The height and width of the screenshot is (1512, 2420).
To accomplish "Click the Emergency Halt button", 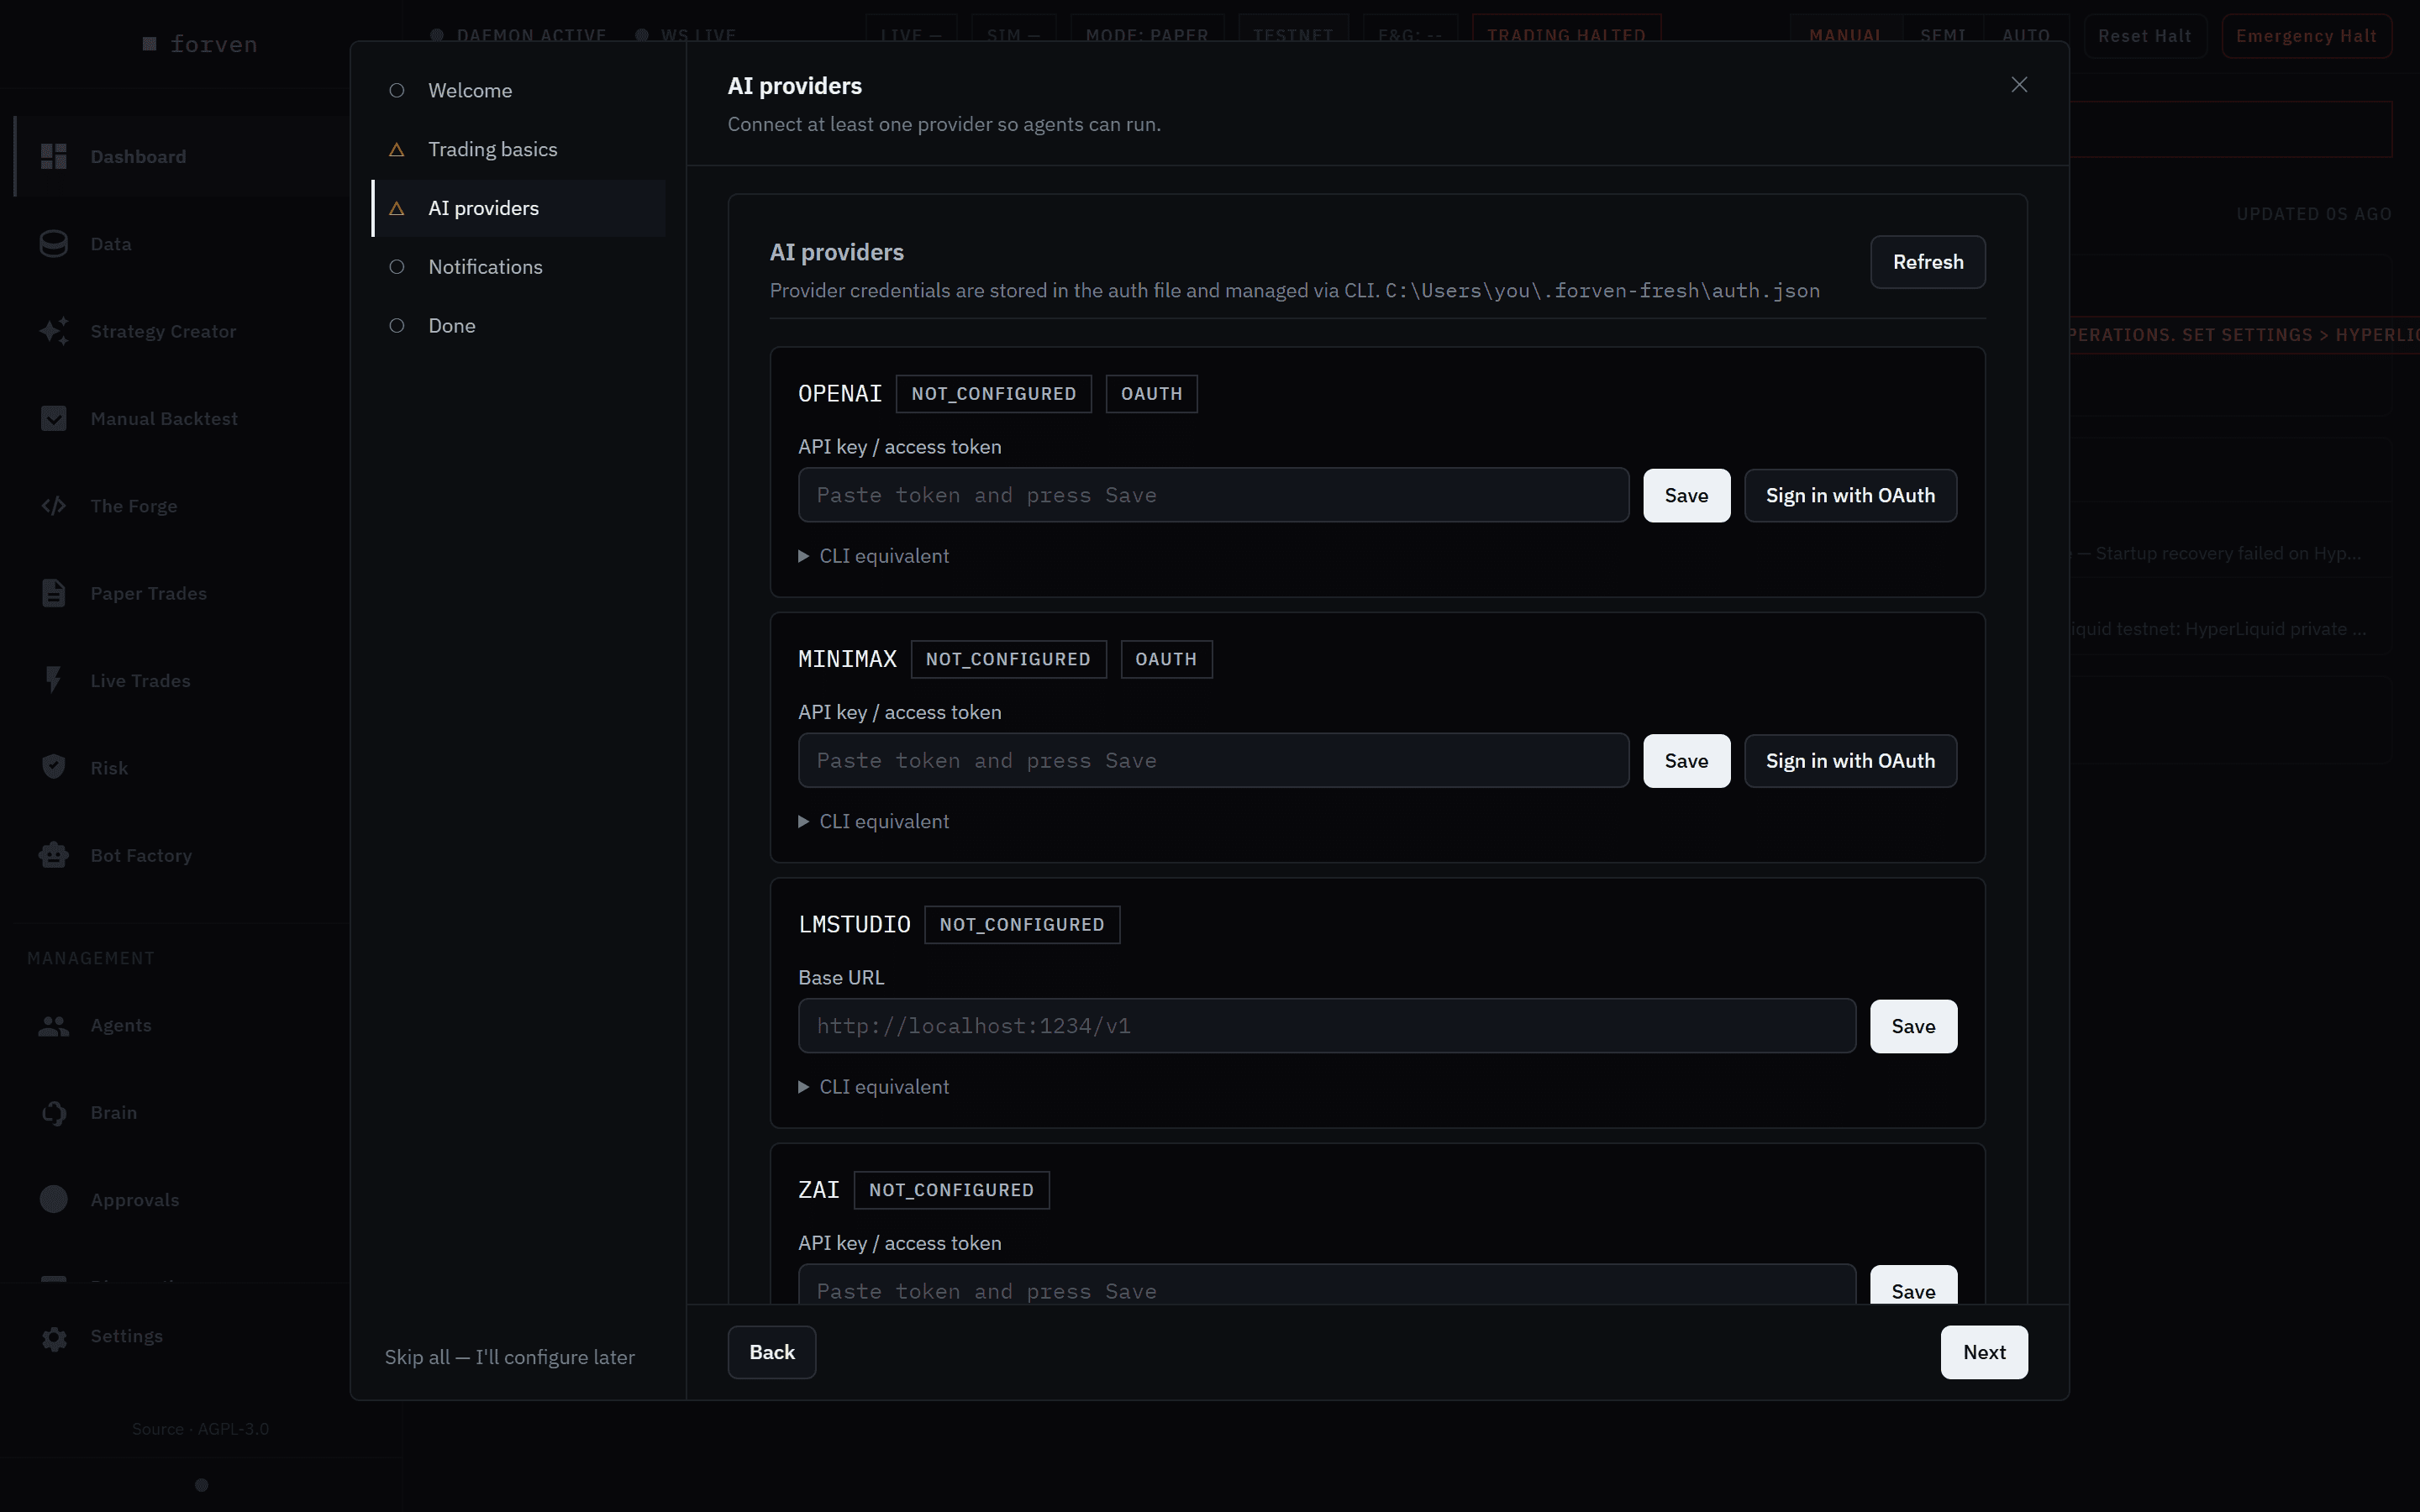I will [2306, 36].
